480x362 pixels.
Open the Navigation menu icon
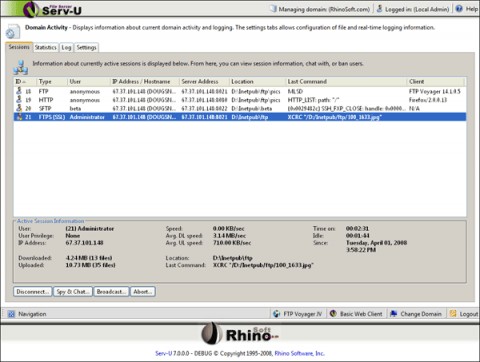click(11, 314)
